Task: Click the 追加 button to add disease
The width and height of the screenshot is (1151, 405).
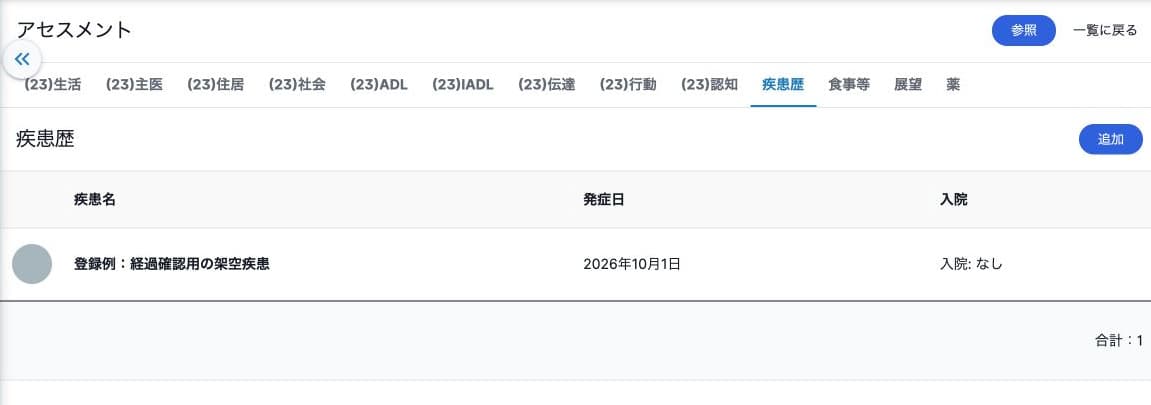Action: click(1111, 139)
